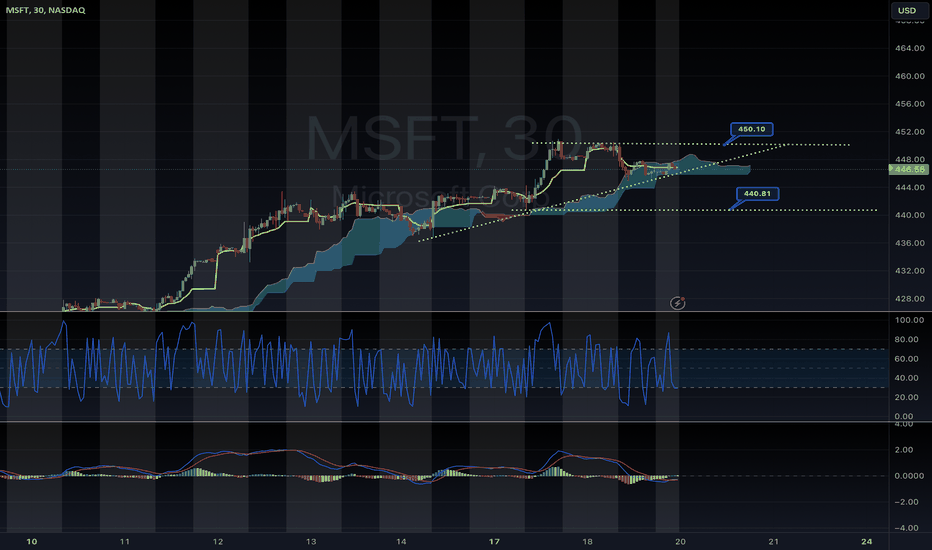
Task: Click the date label 21 on time axis
Action: pos(773,541)
